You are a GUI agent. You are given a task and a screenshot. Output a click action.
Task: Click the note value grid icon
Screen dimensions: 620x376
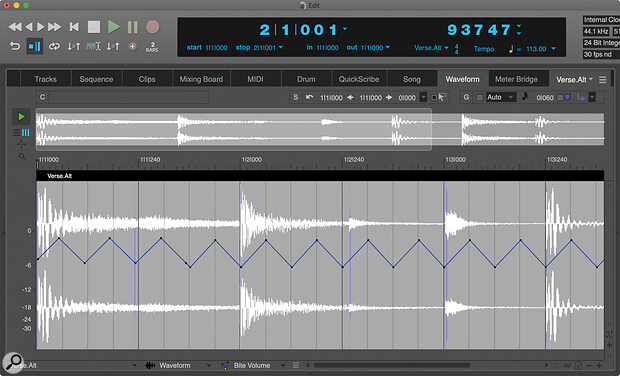(x=525, y=96)
